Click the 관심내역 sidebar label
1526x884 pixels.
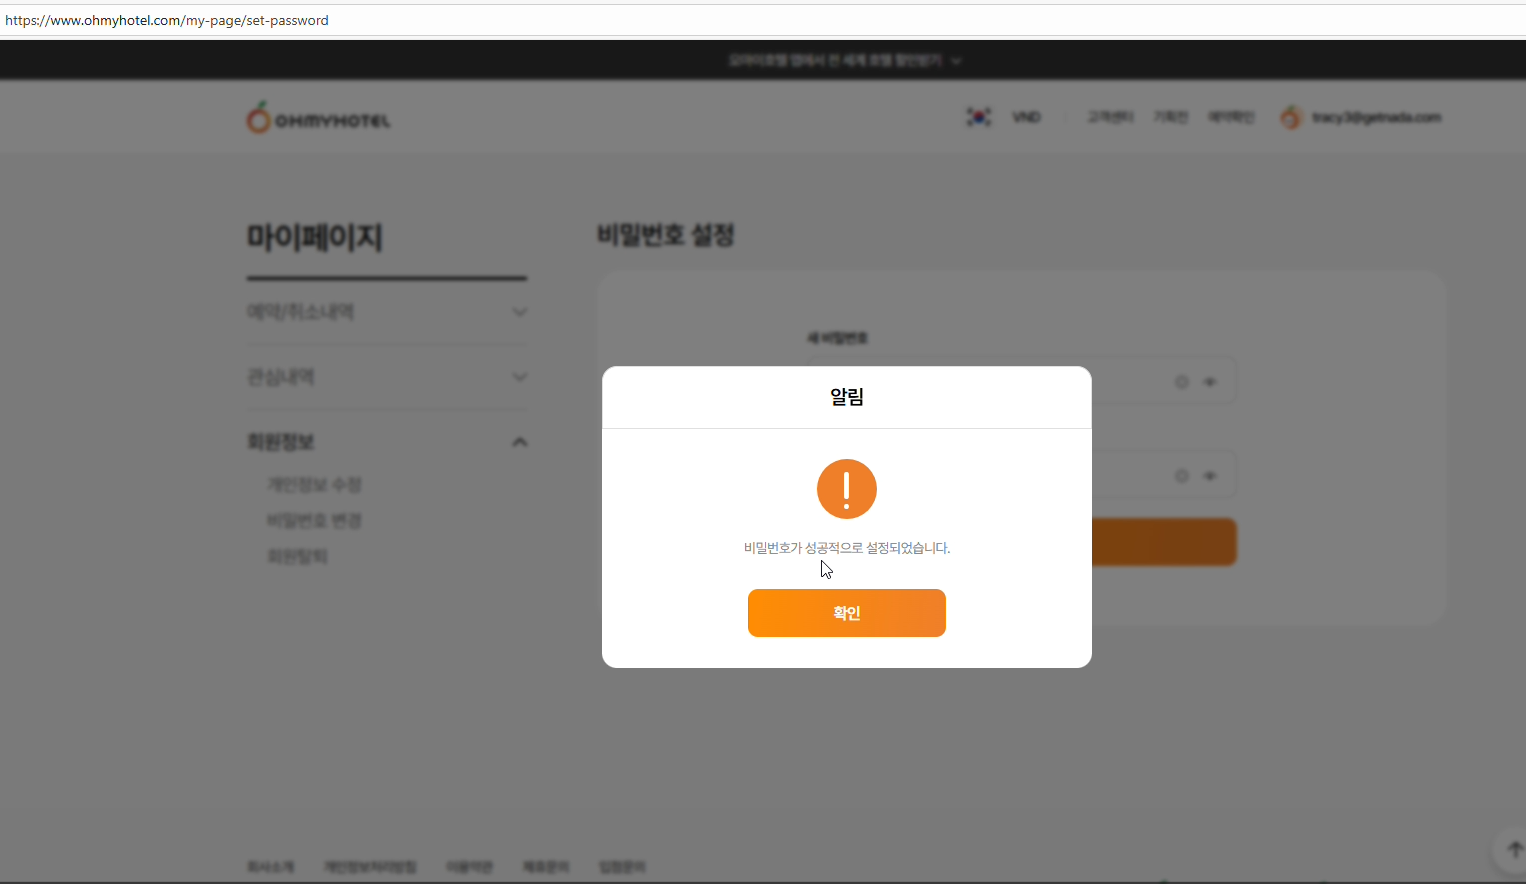281,377
